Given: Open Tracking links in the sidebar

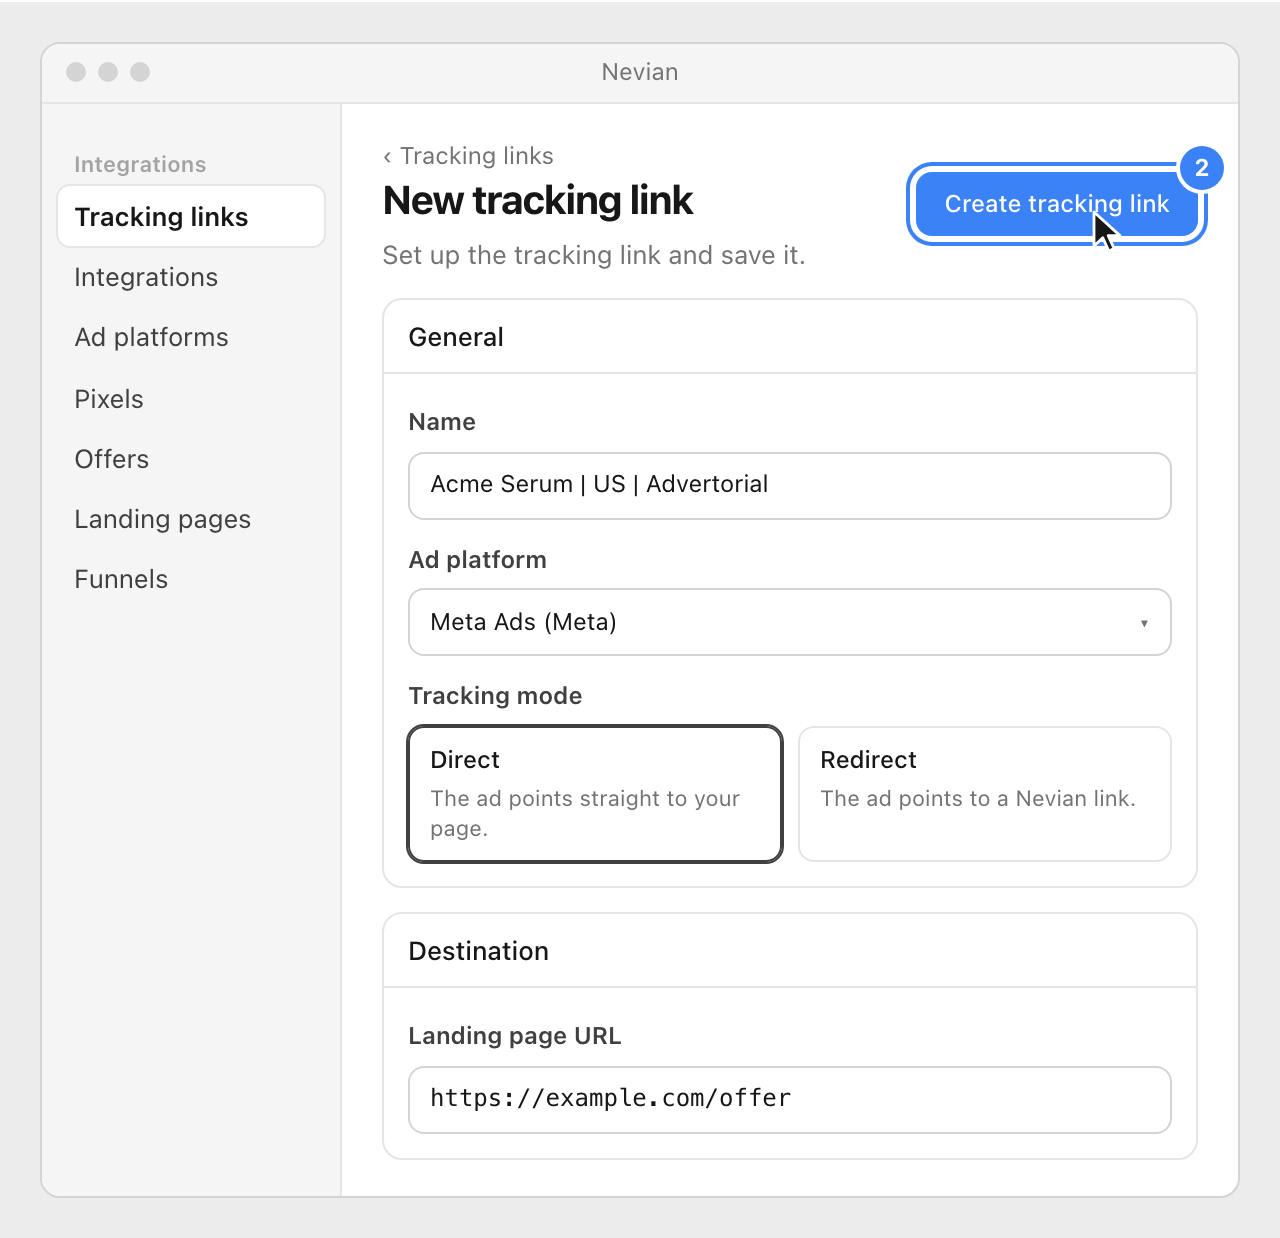Looking at the screenshot, I should coord(191,216).
